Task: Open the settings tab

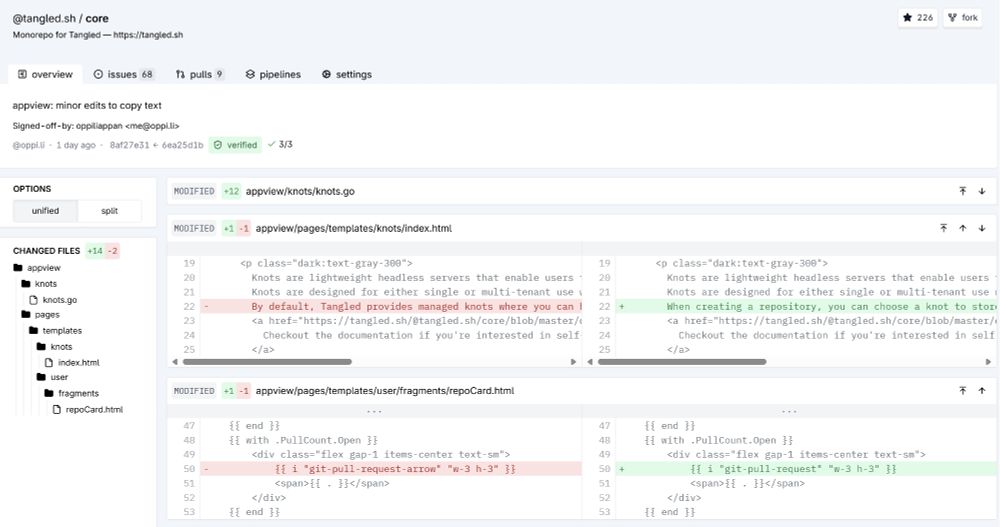Action: pyautogui.click(x=346, y=74)
